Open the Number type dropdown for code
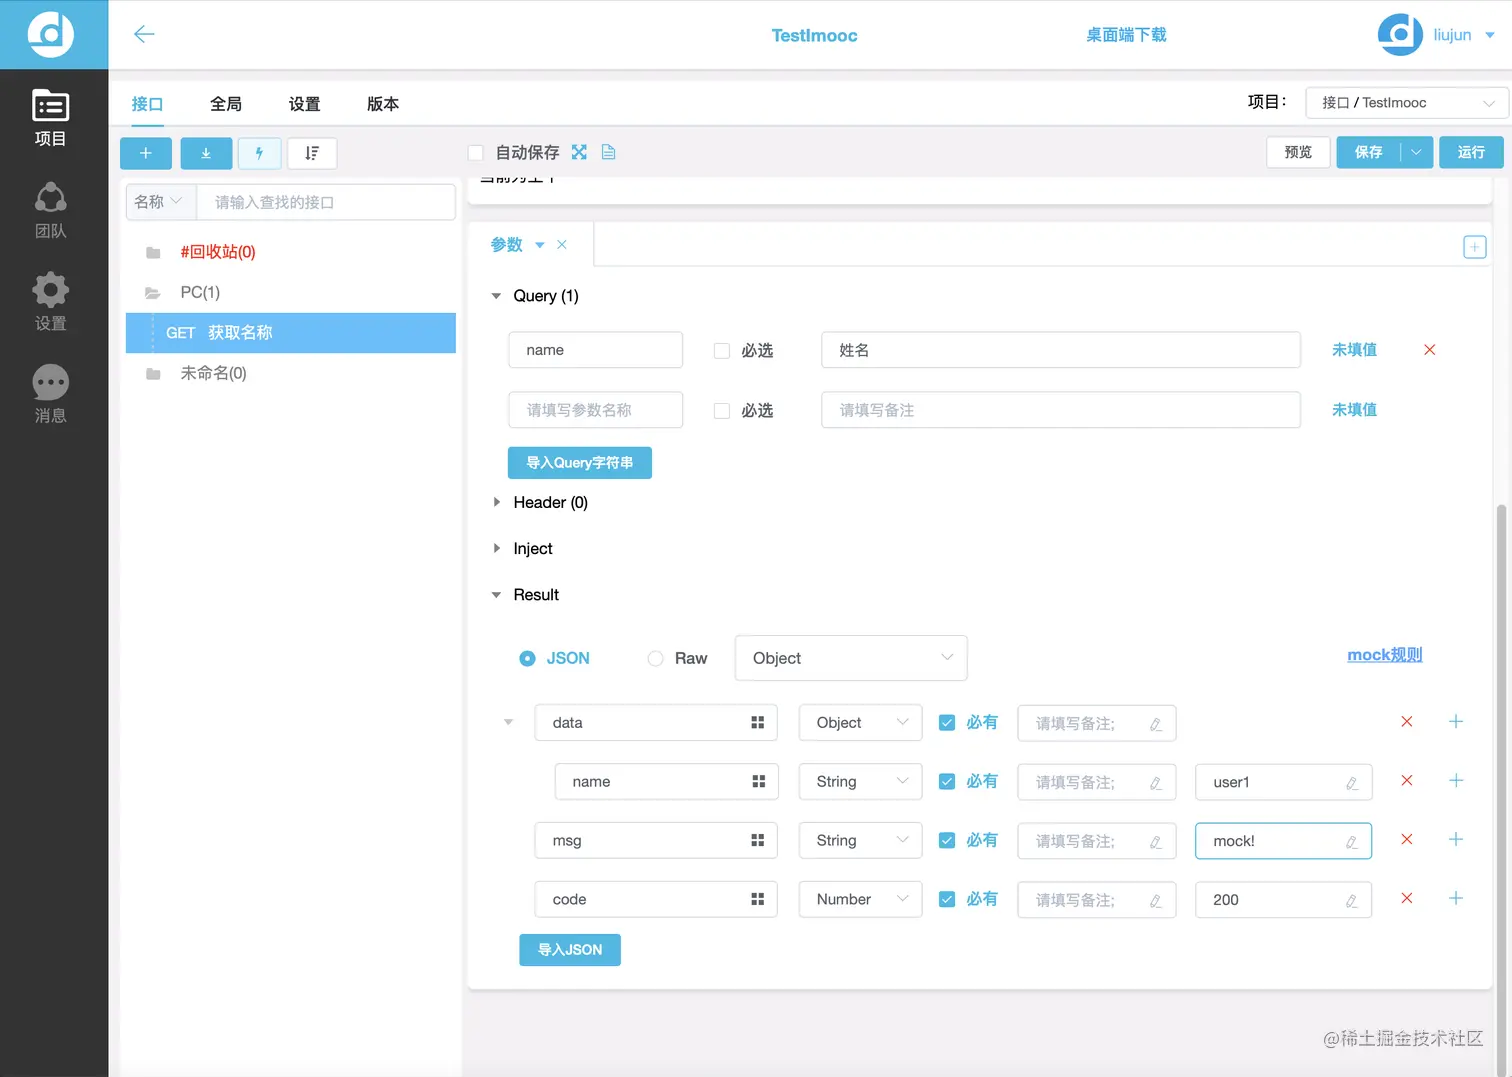Viewport: 1512px width, 1077px height. coord(860,899)
